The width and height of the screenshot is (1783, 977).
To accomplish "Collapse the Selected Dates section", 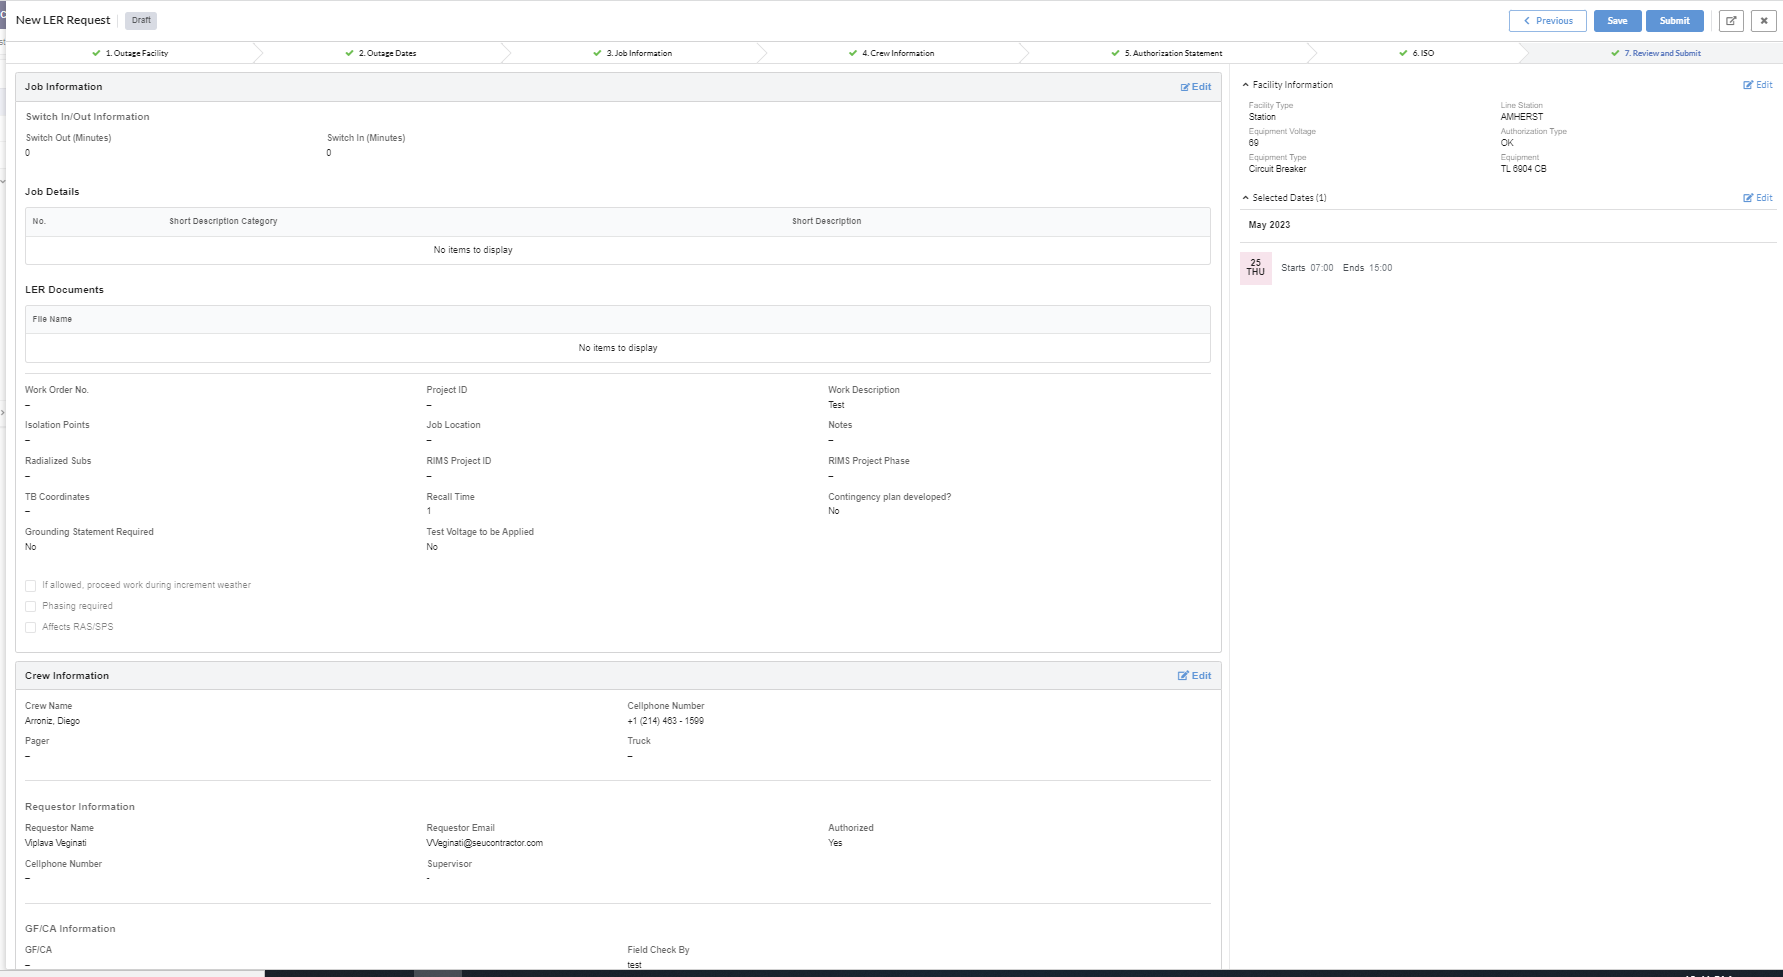I will pyautogui.click(x=1245, y=198).
